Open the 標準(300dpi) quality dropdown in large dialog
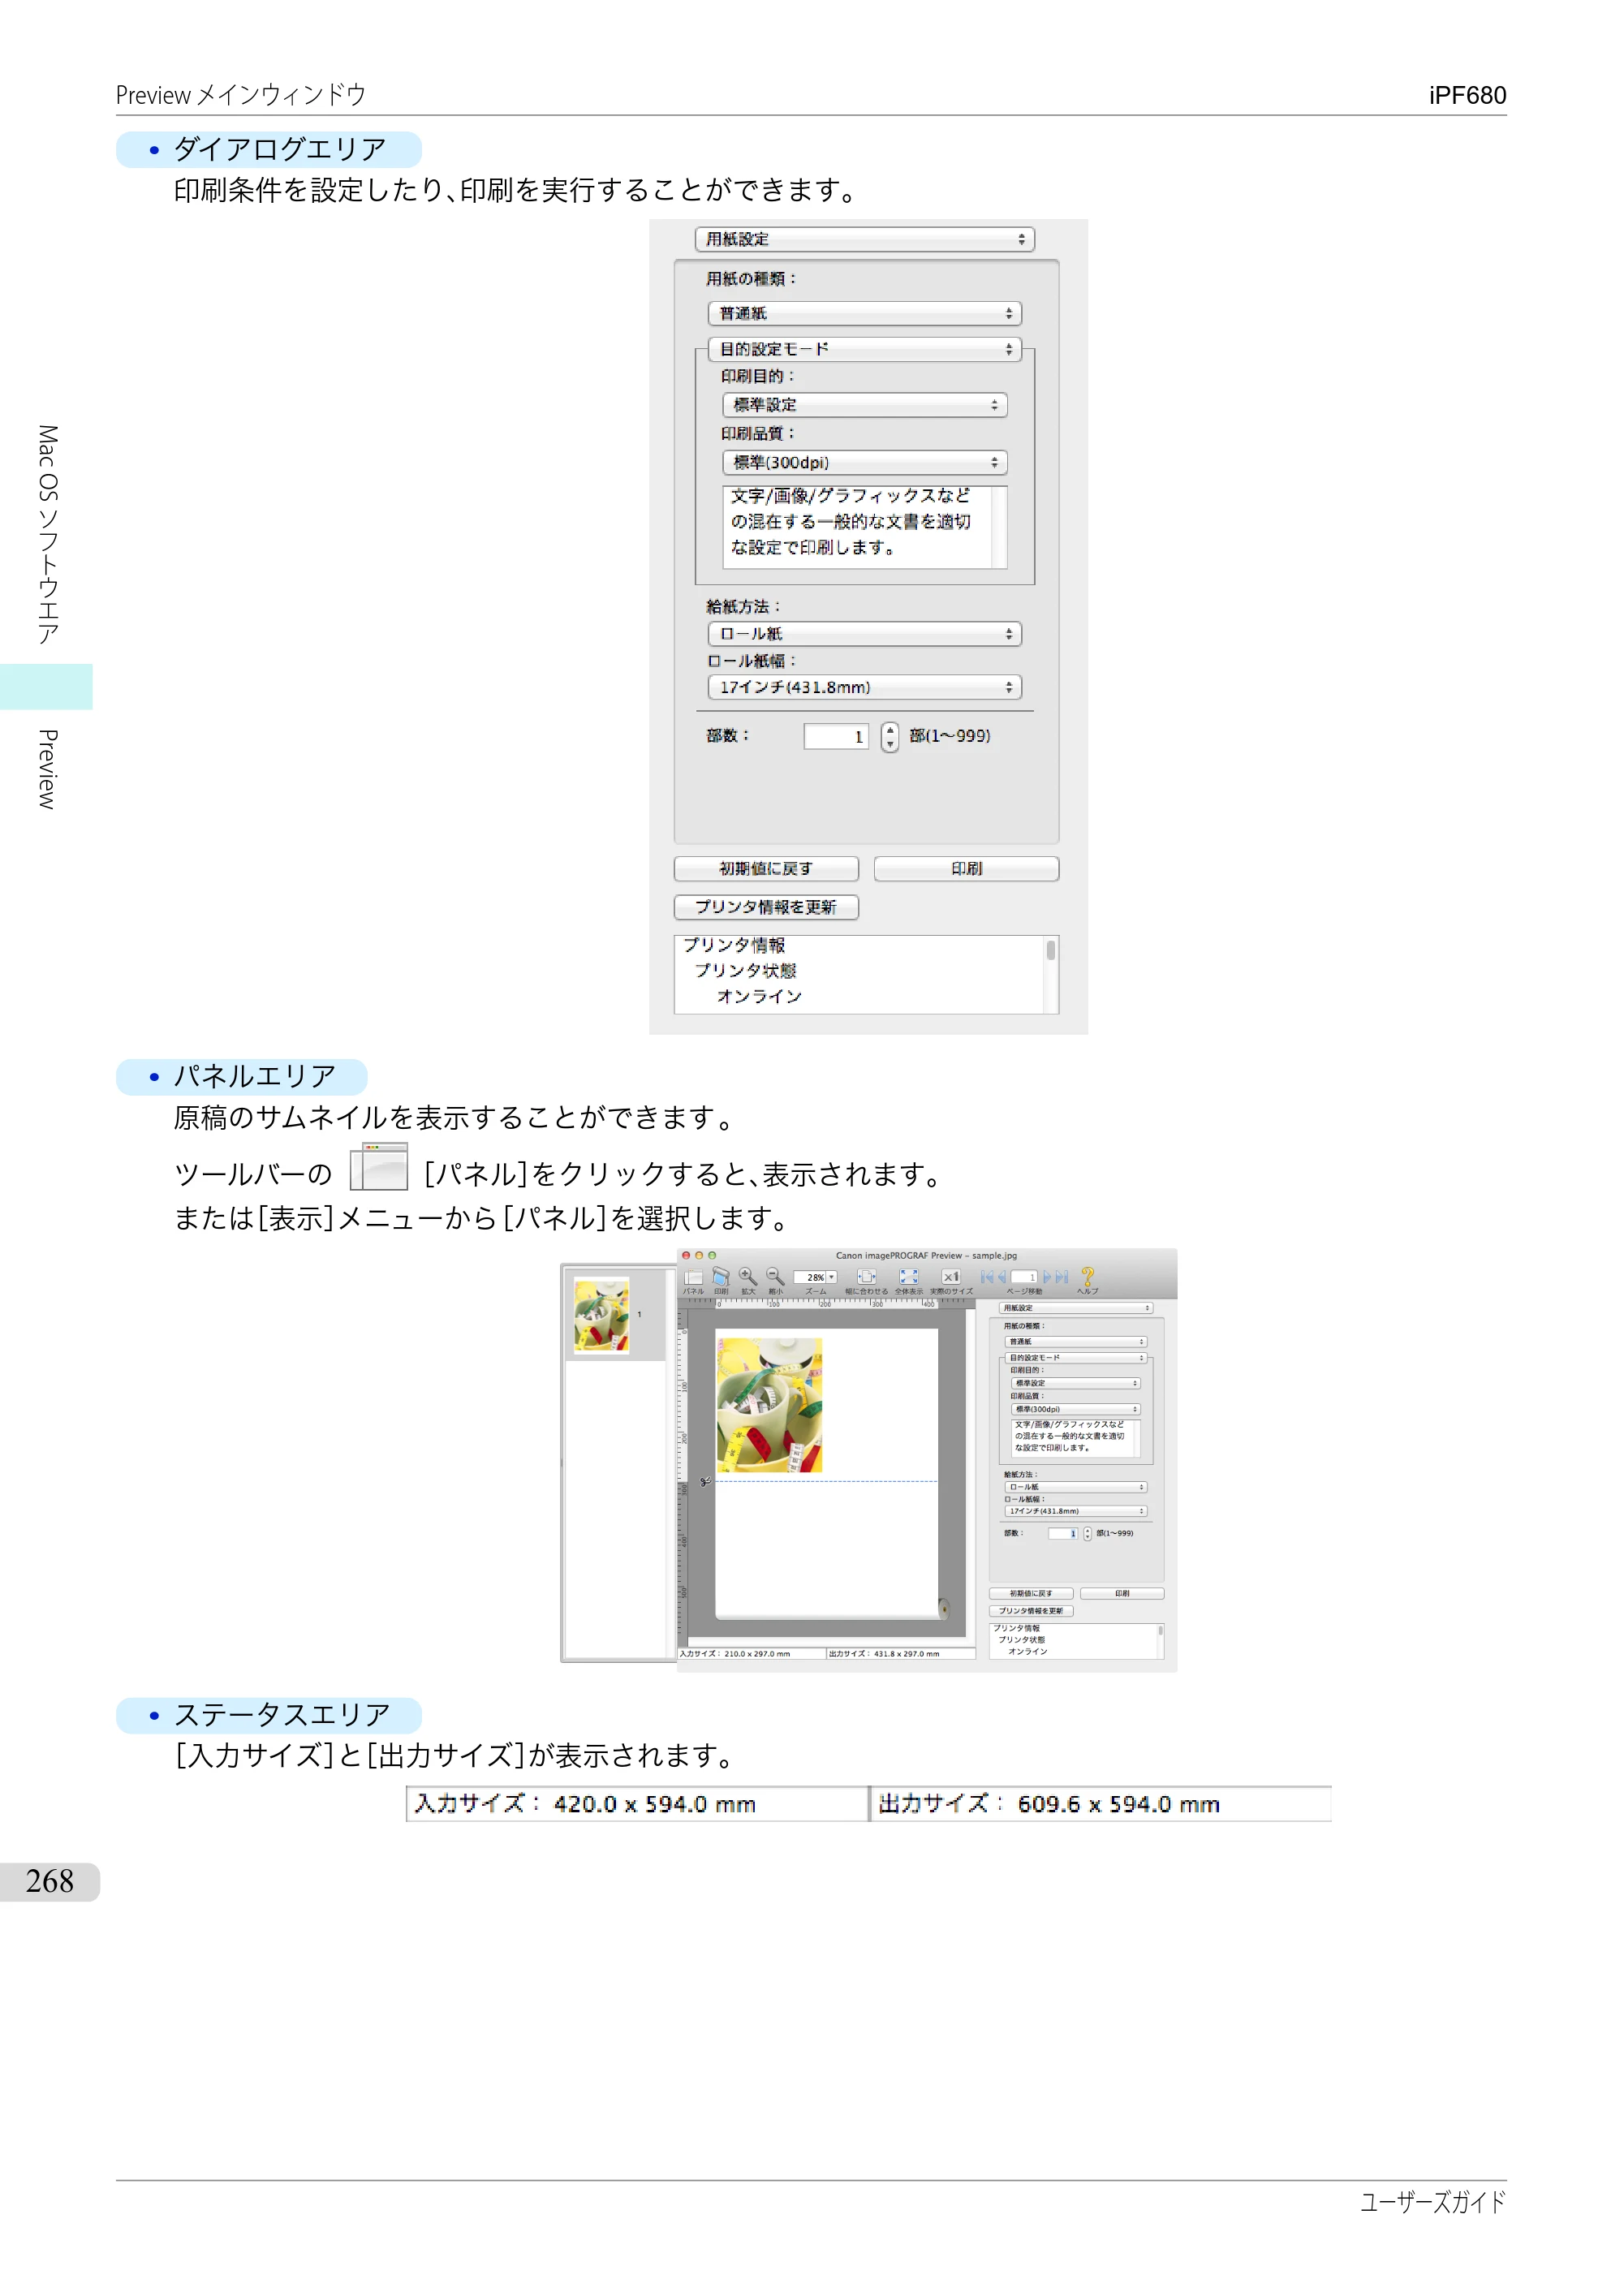Screen dimensions: 1624x2296 point(865,462)
